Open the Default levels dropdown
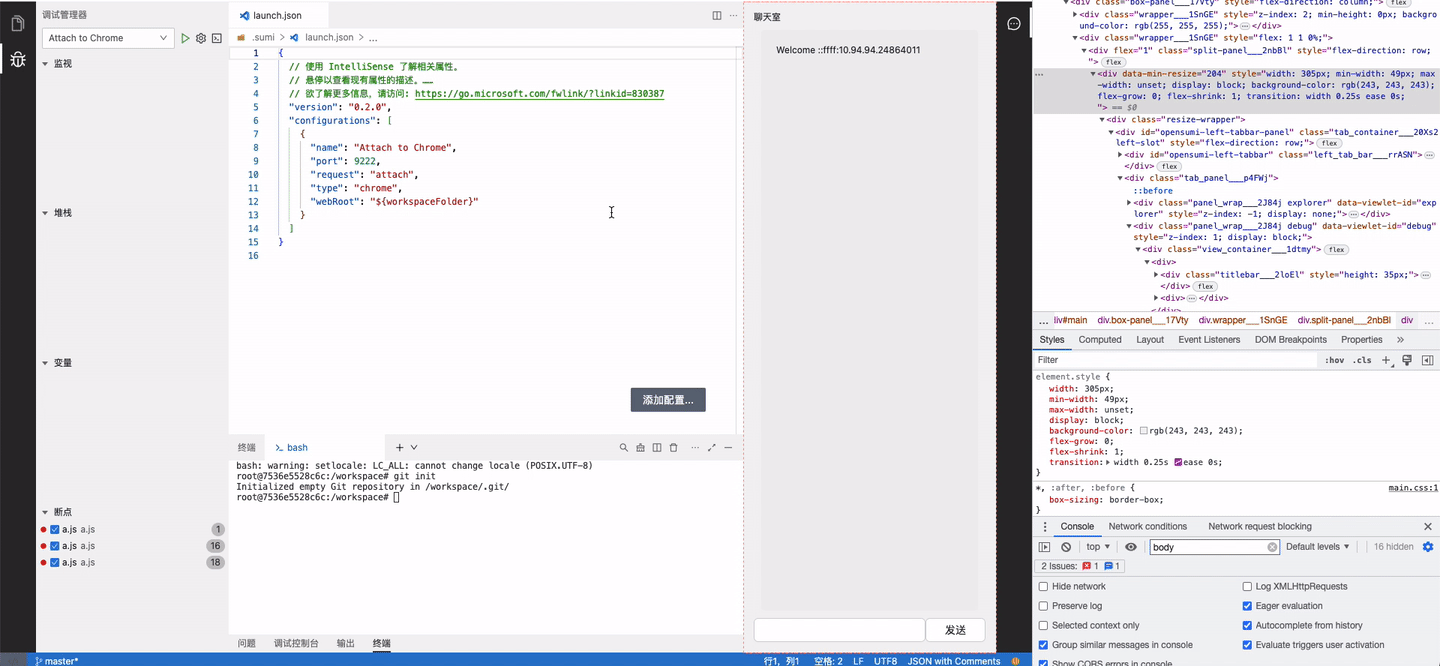1440x666 pixels. tap(1318, 547)
